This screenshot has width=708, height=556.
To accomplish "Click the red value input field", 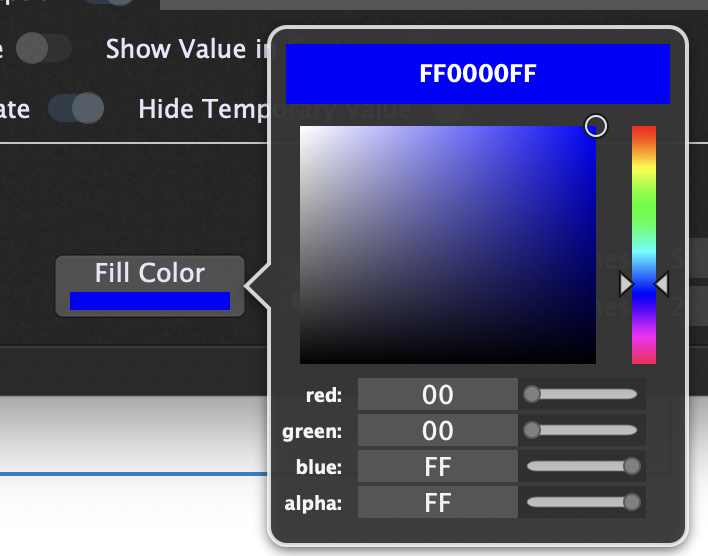I will coord(437,395).
